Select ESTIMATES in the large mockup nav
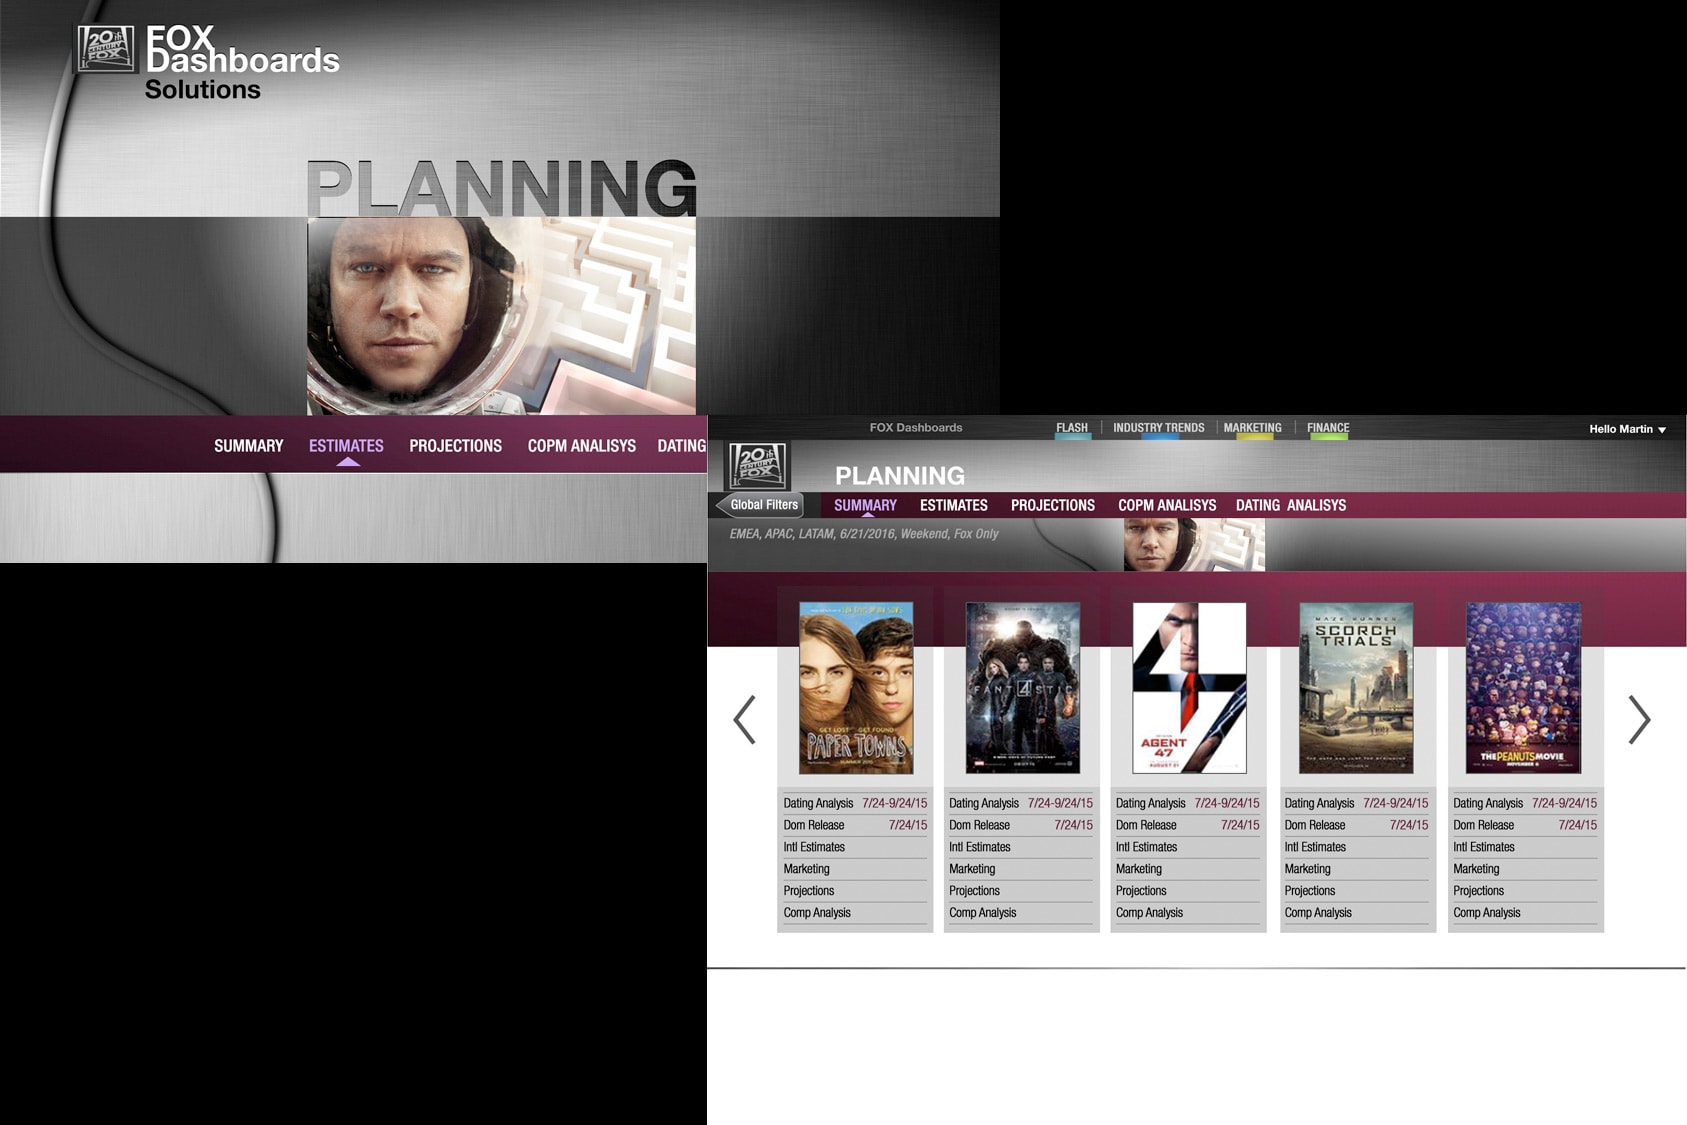The height and width of the screenshot is (1125, 1687). [346, 446]
